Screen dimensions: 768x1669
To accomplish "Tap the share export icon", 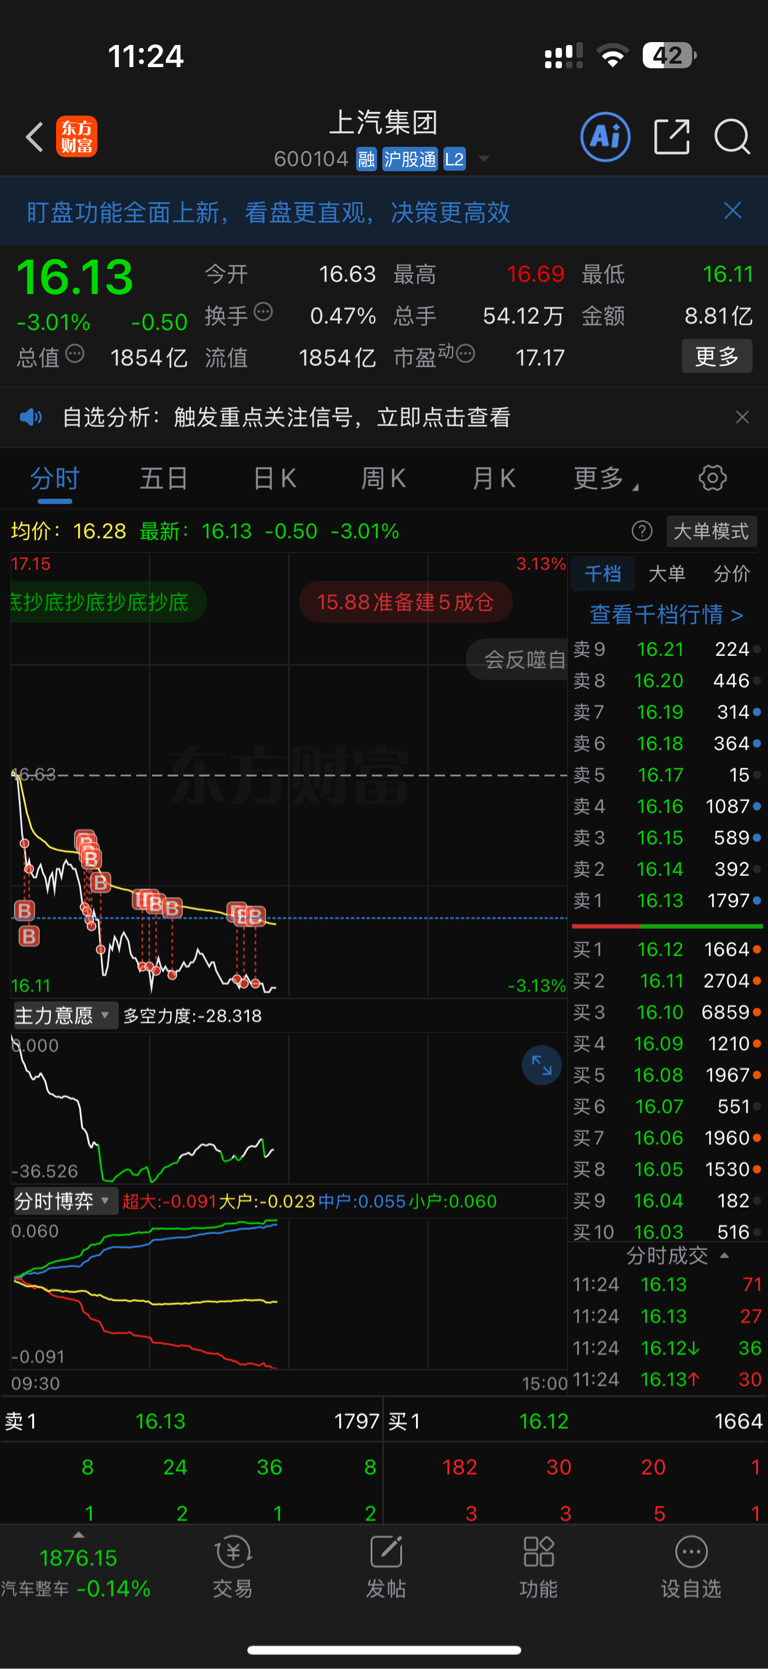I will point(672,136).
